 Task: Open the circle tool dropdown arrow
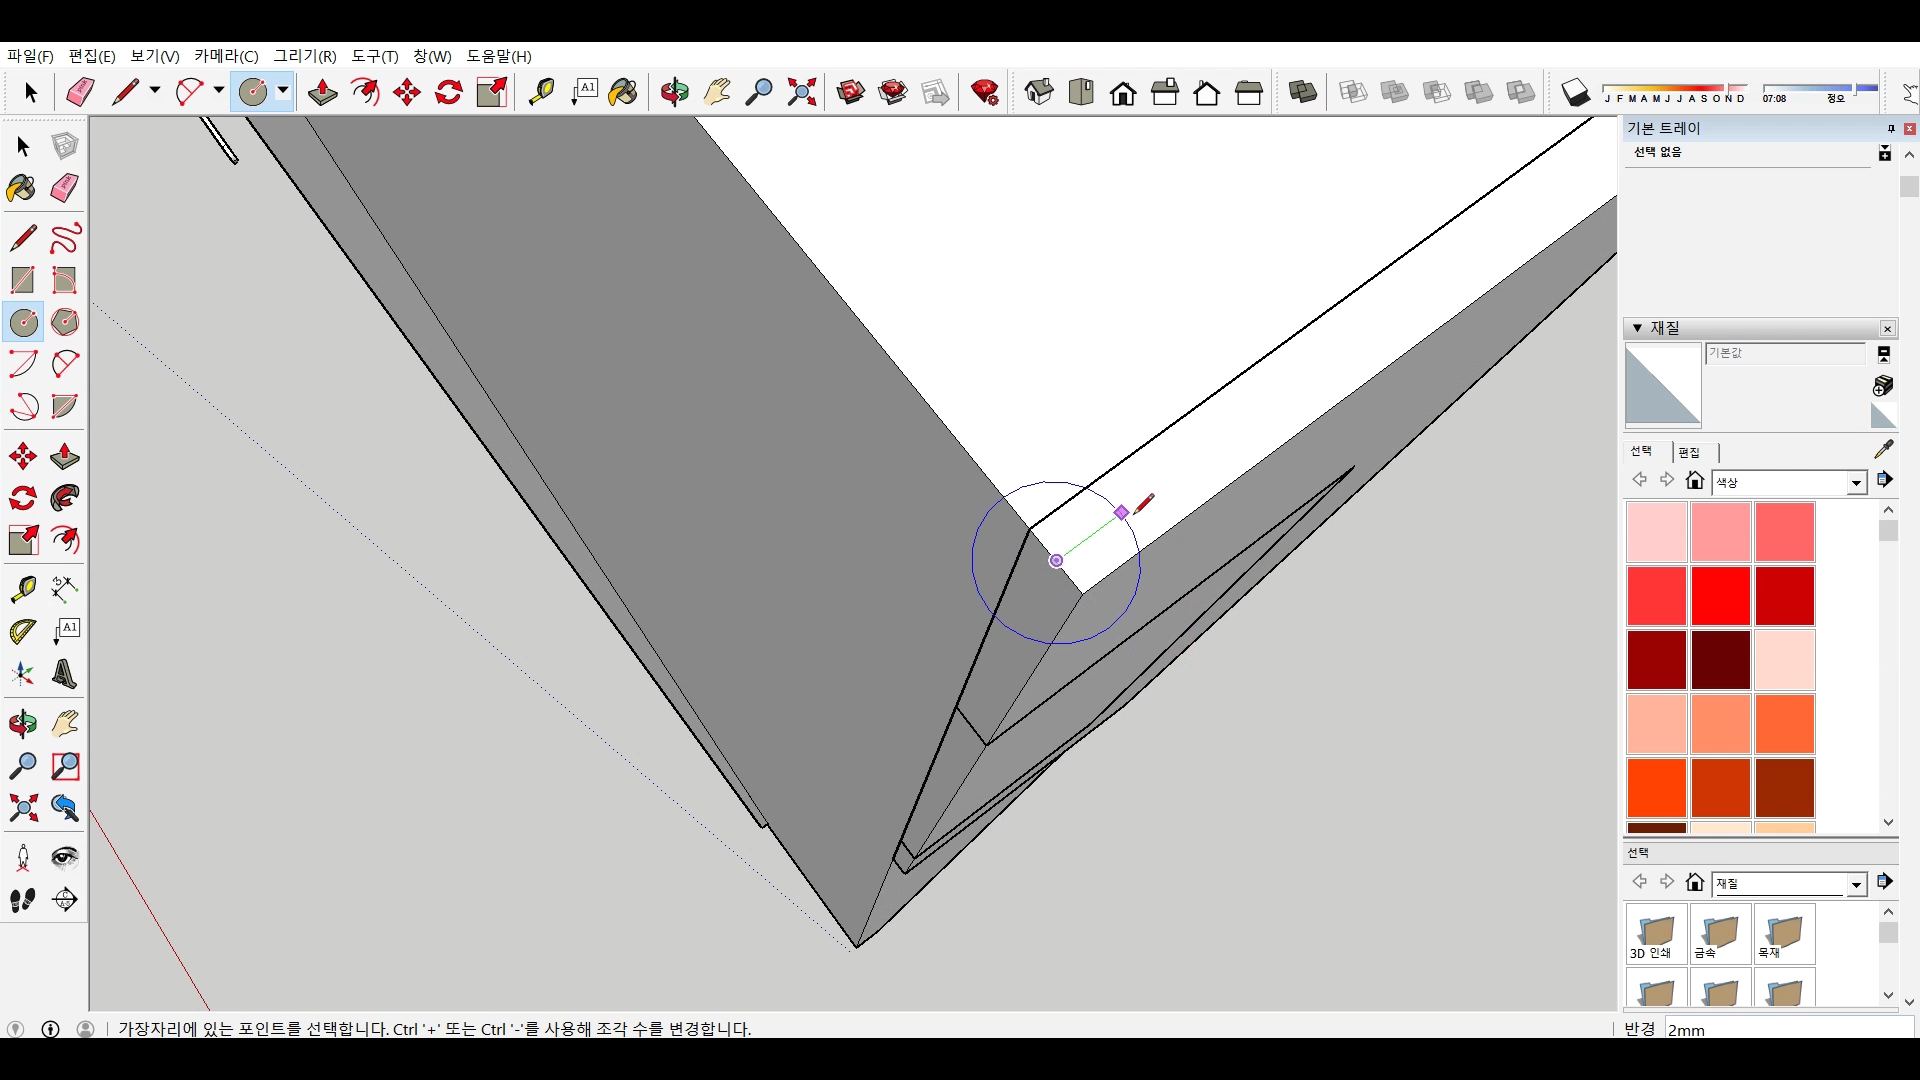pos(283,91)
